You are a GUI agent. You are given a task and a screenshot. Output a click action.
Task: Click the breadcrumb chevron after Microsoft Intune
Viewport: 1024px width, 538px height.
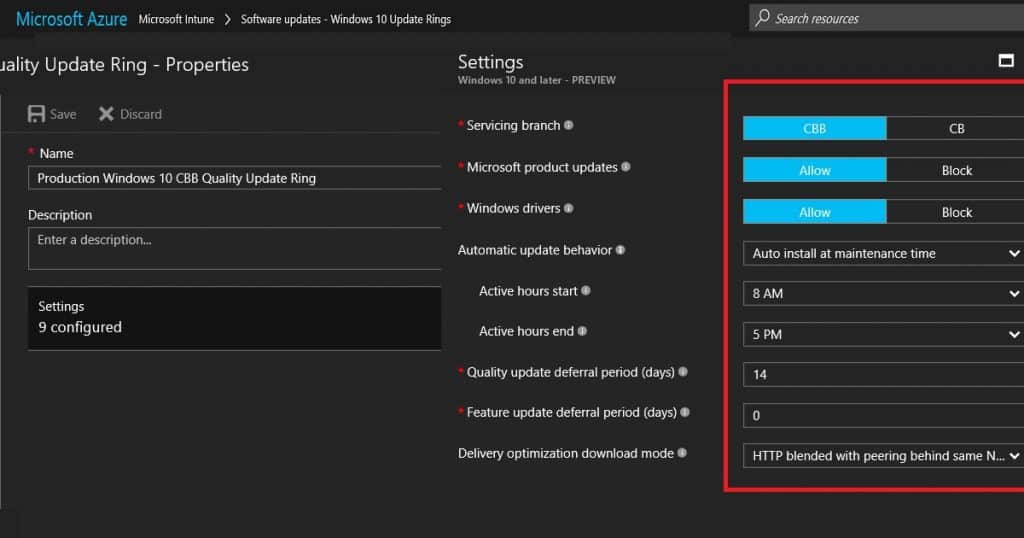point(227,20)
